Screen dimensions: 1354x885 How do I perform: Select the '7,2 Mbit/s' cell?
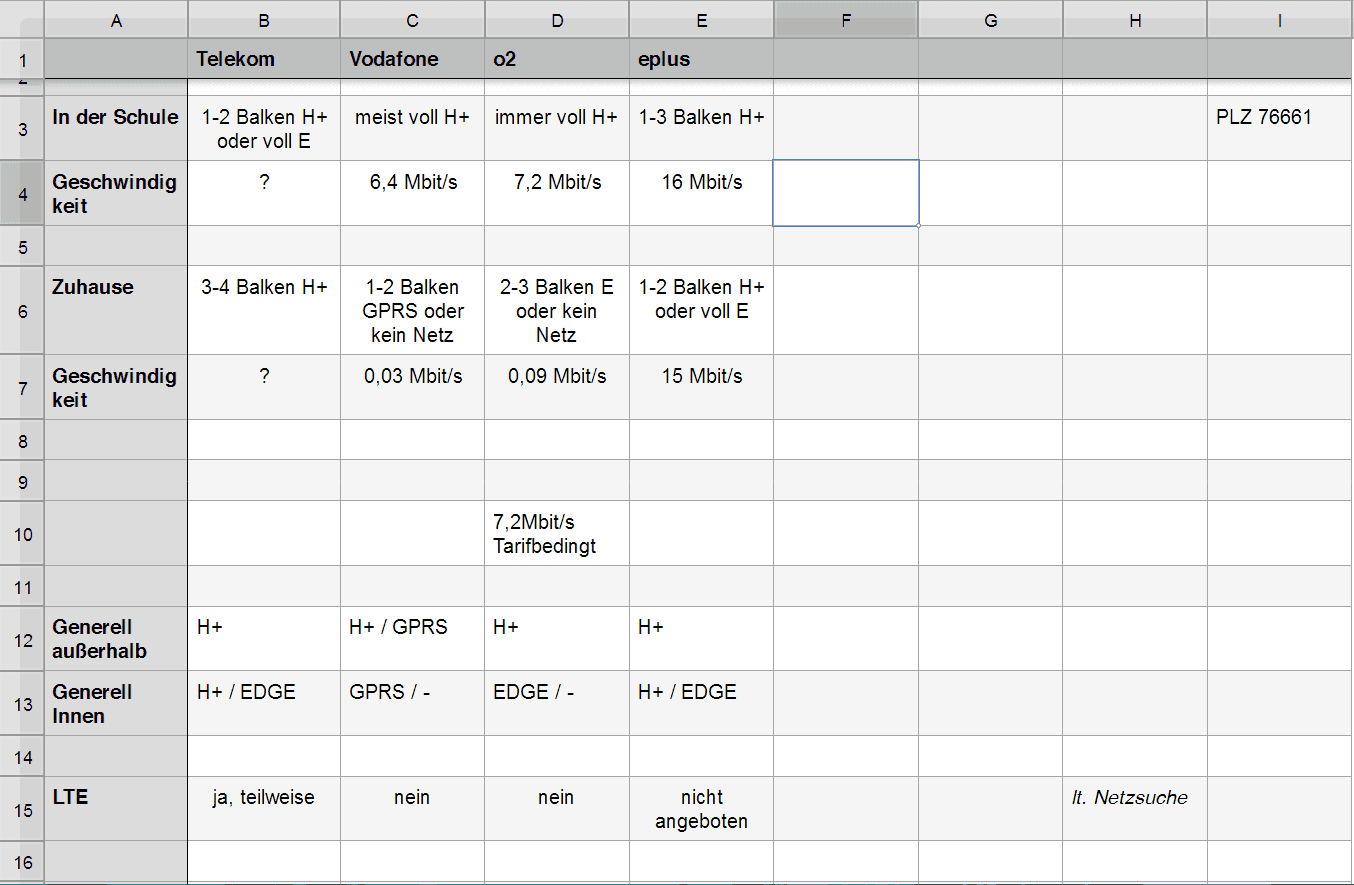point(557,193)
